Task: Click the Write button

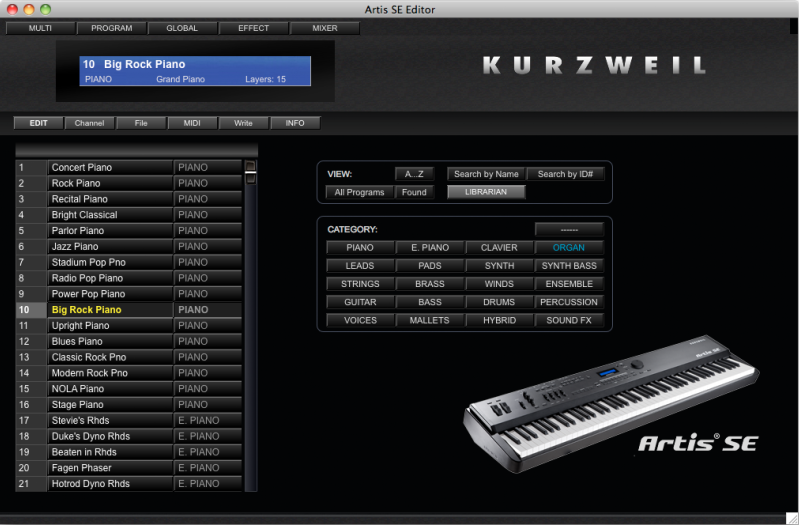Action: (243, 123)
